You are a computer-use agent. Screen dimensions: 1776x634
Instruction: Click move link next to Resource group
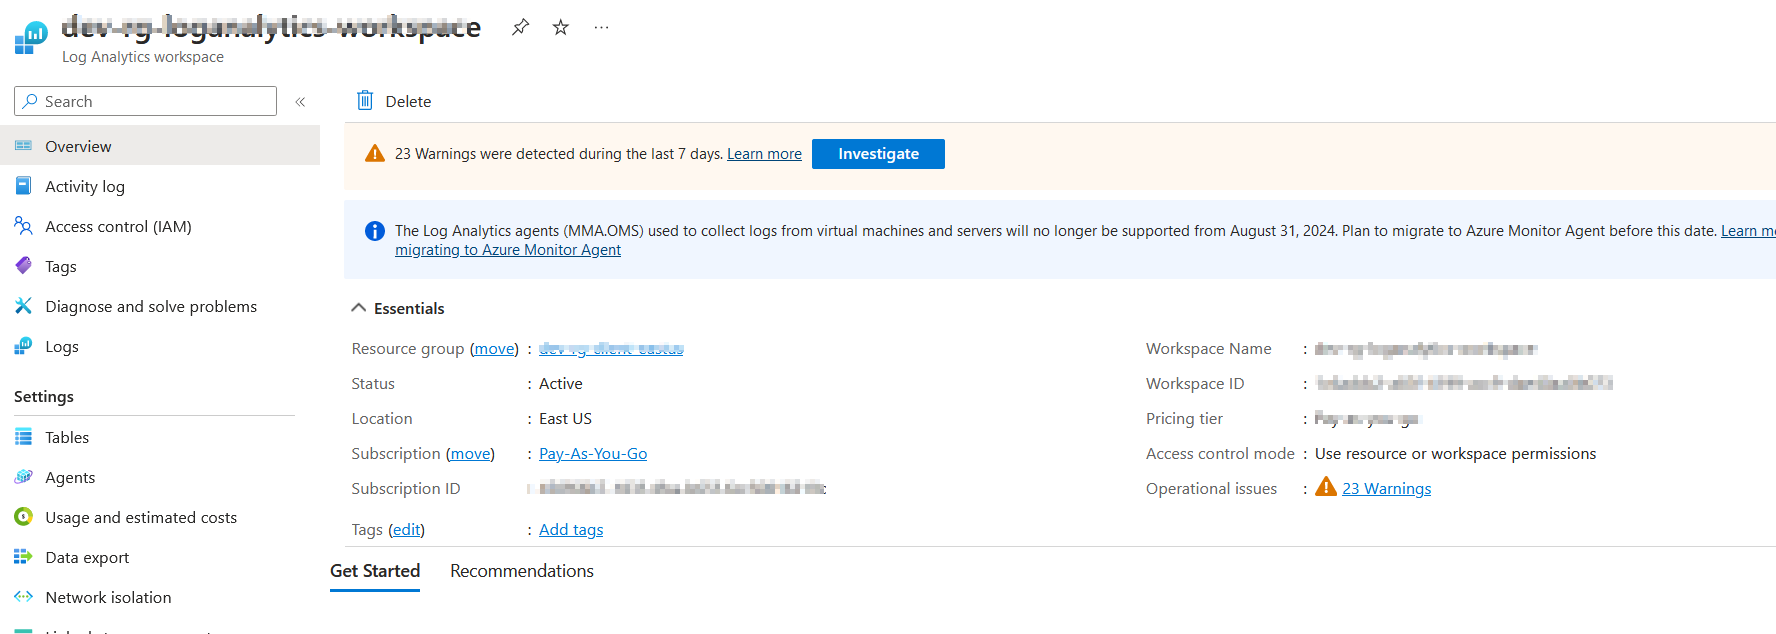494,349
